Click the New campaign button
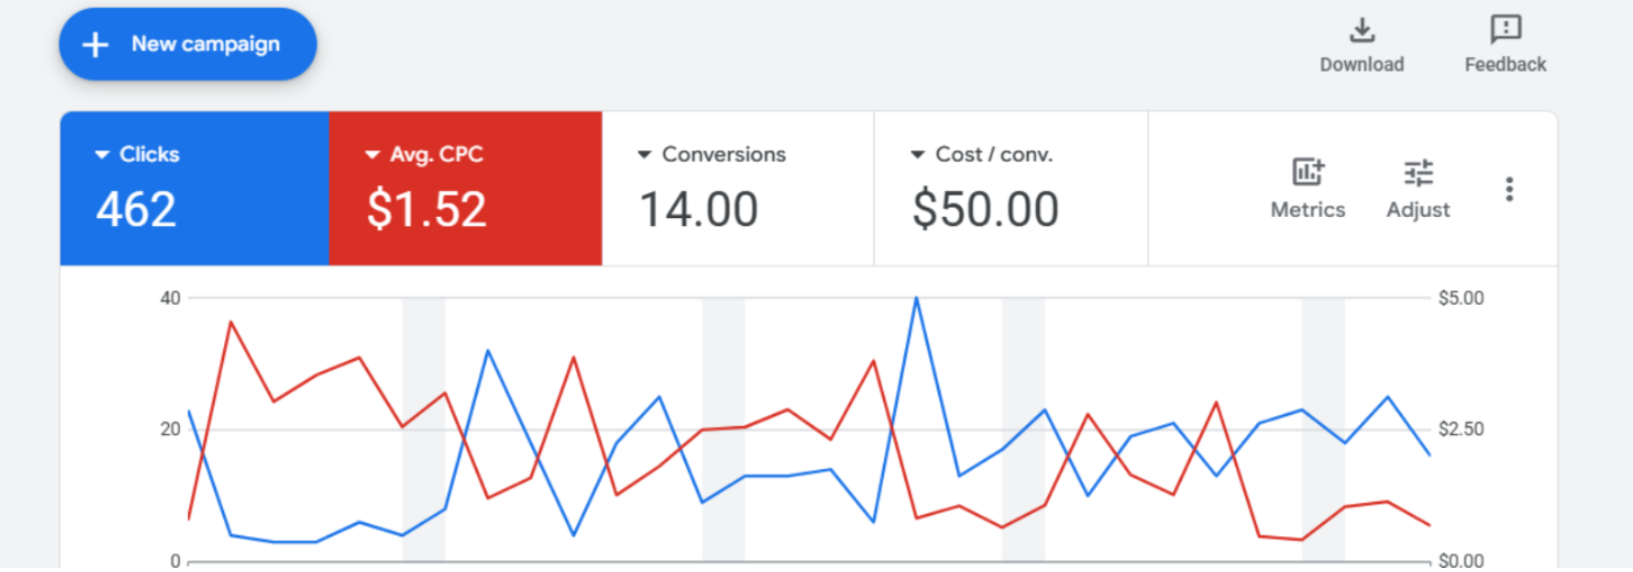Screen dimensions: 1633x572 tap(188, 44)
